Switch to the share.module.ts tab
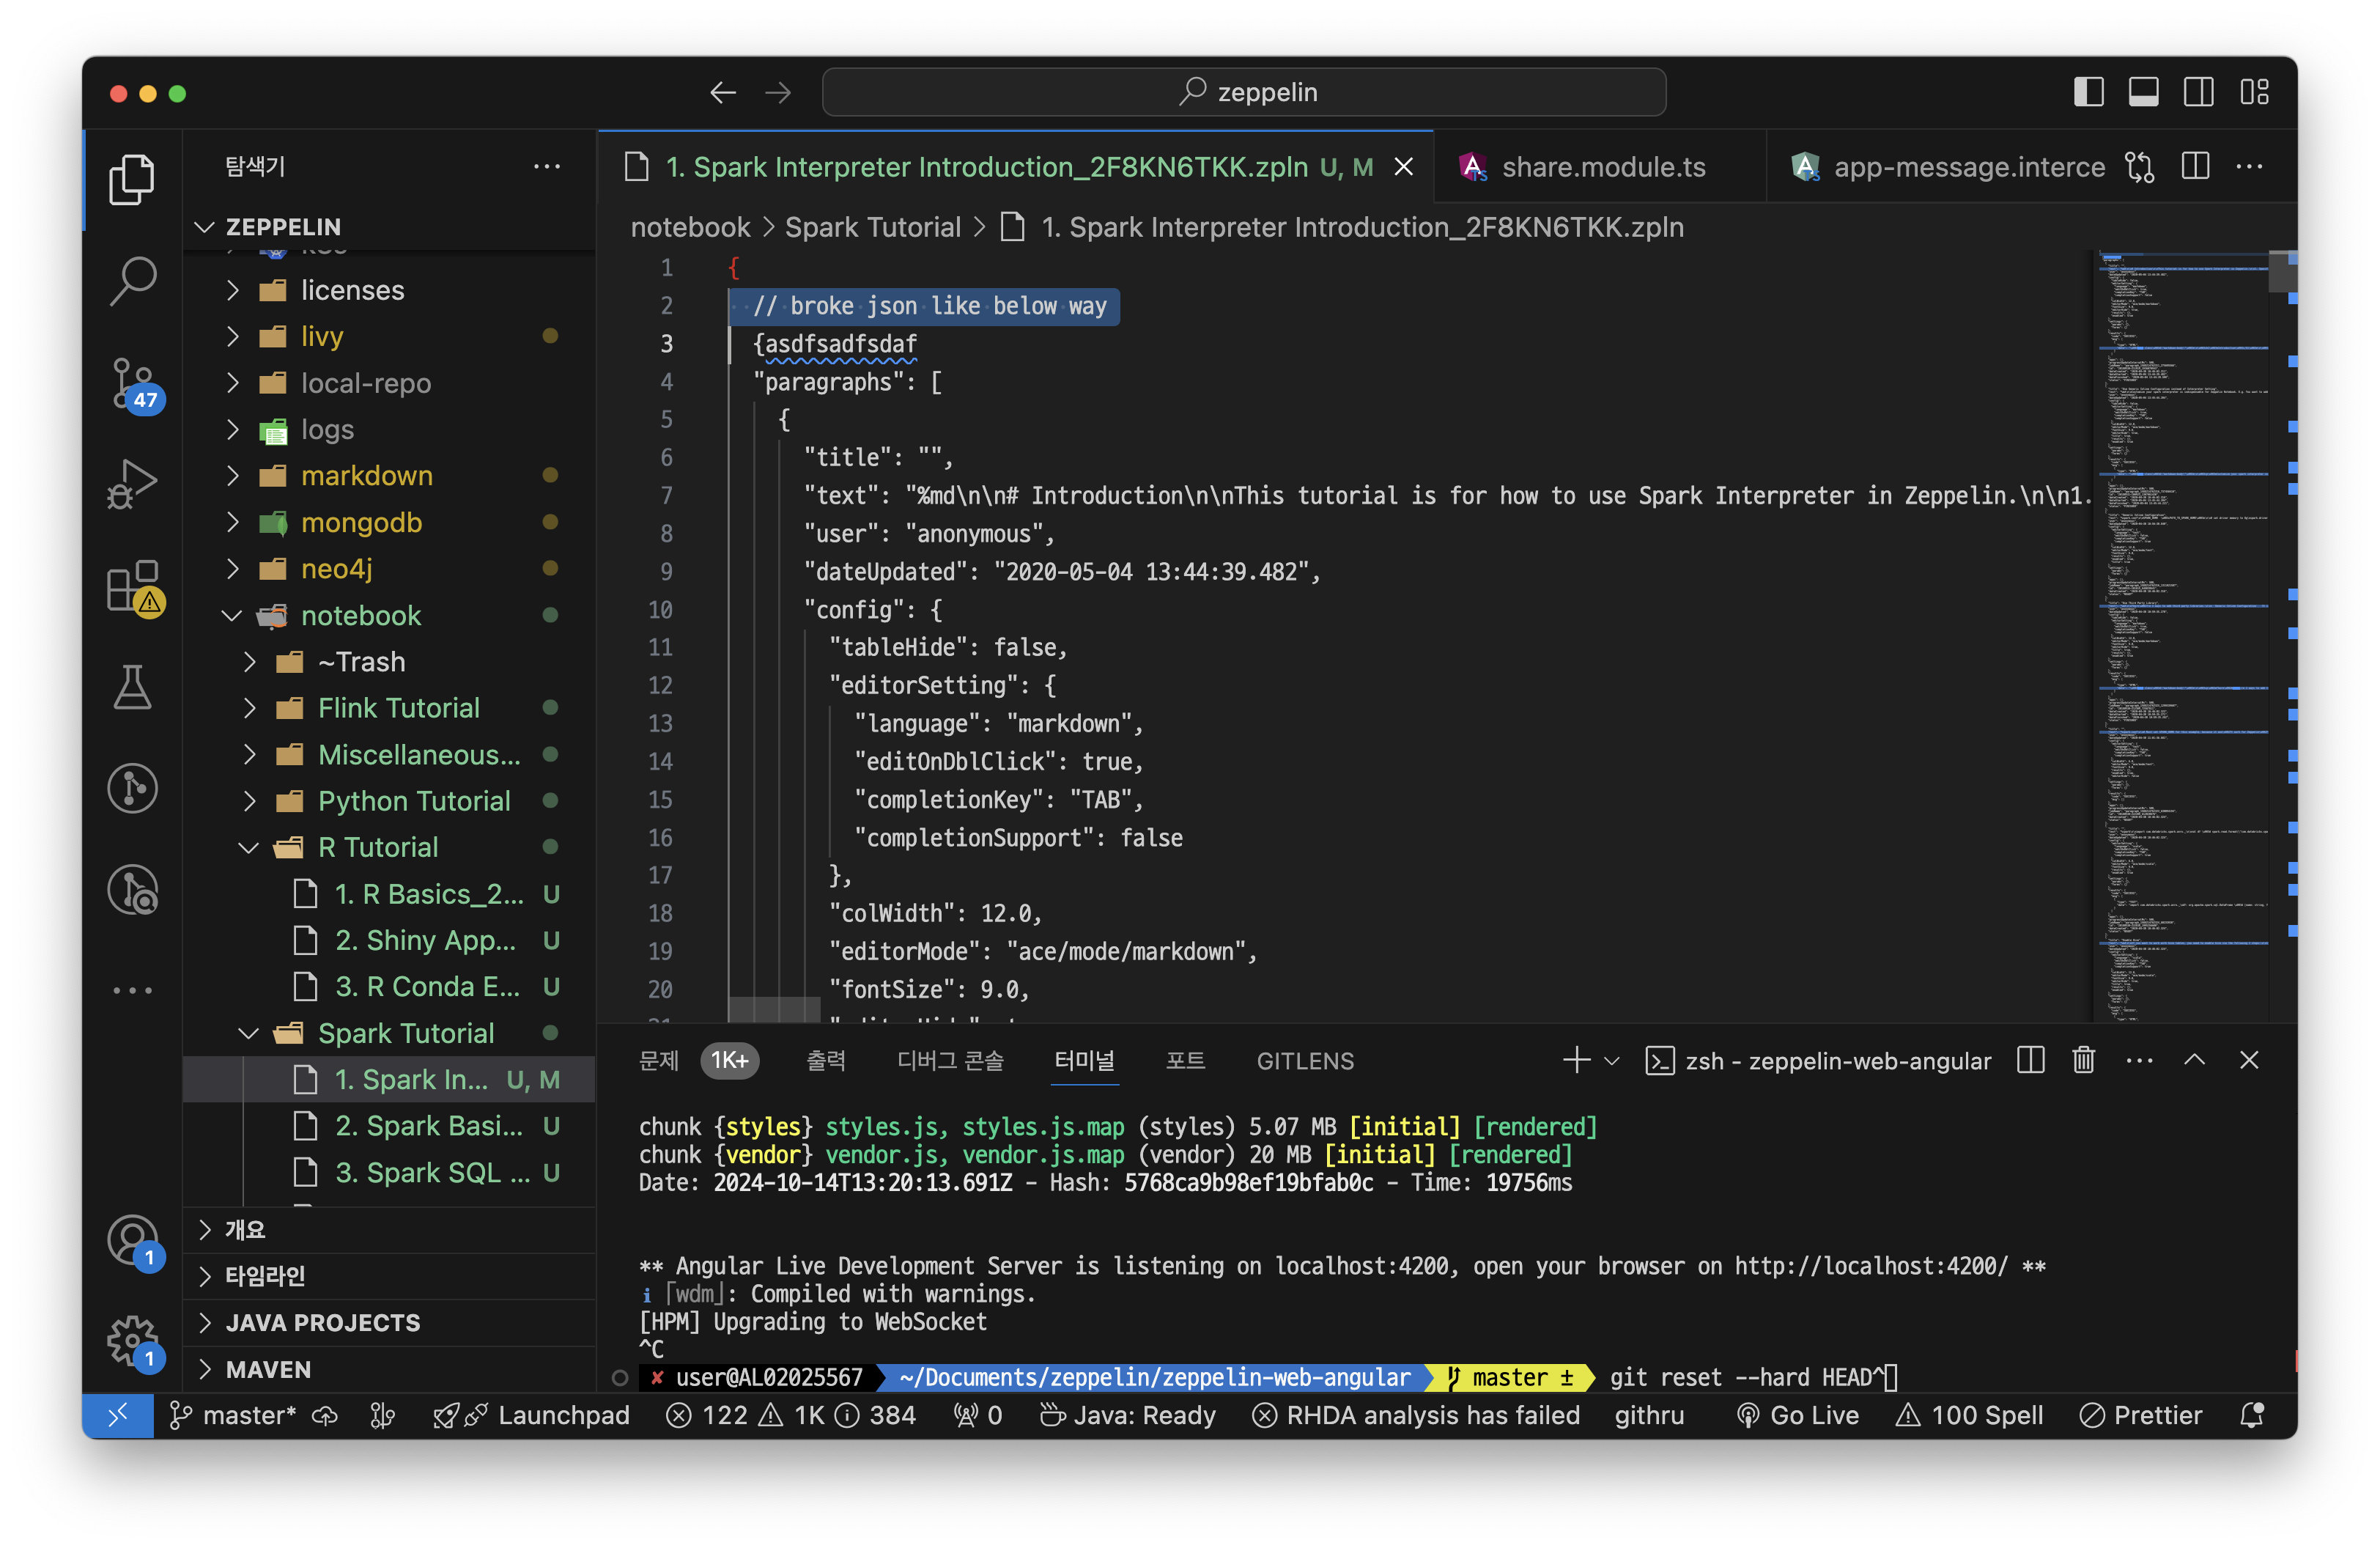 click(1600, 167)
